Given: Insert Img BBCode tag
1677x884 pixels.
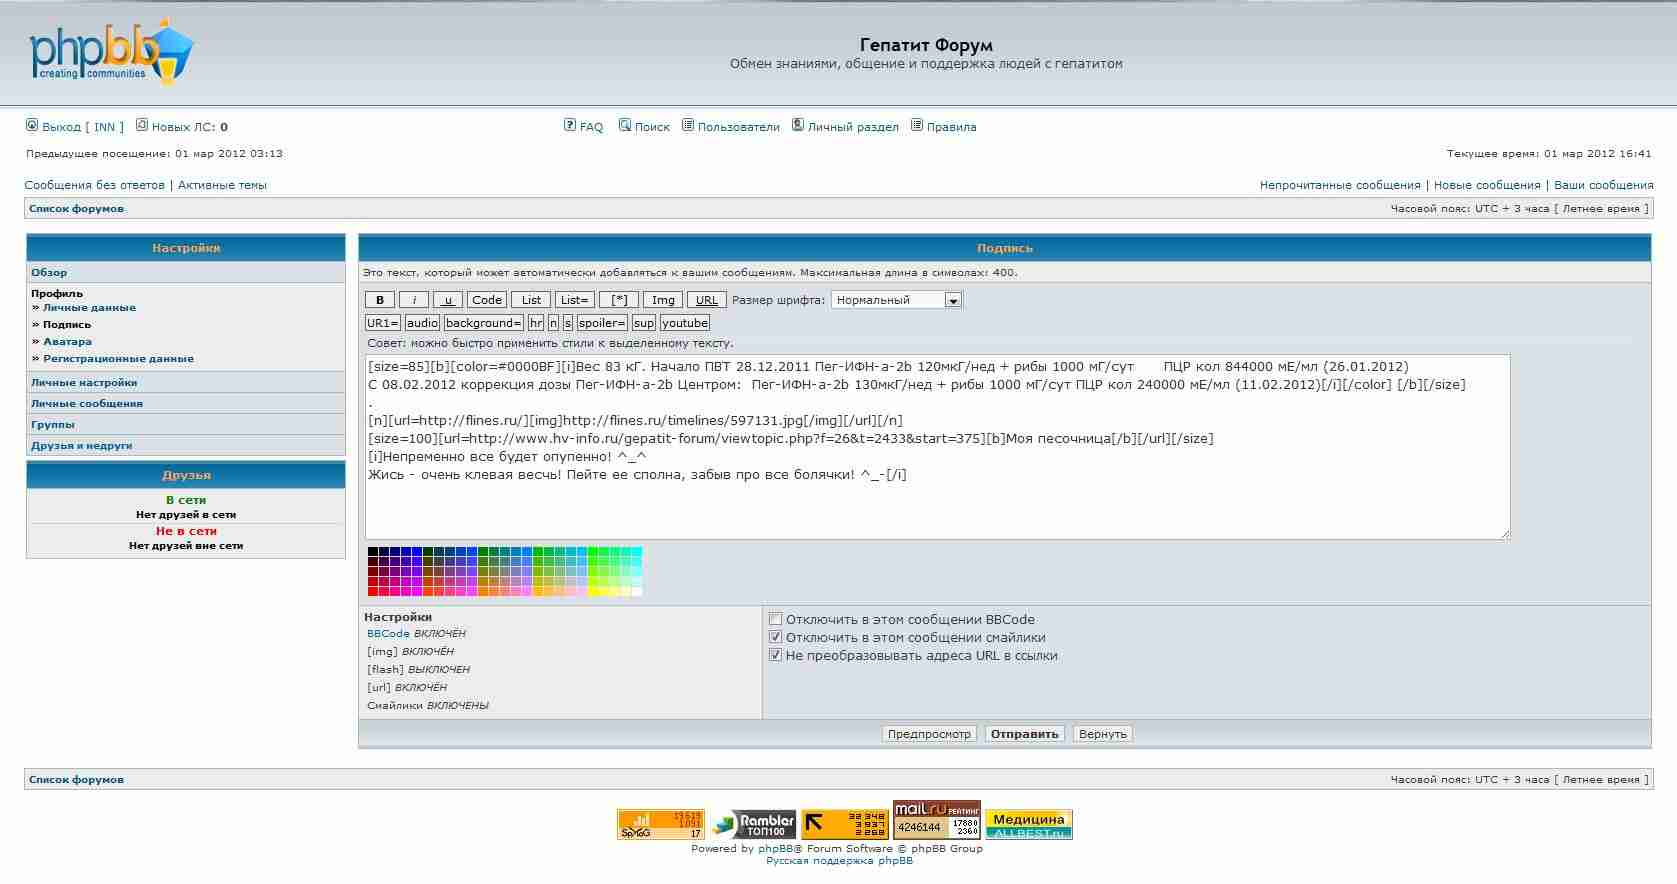Looking at the screenshot, I should tap(663, 300).
